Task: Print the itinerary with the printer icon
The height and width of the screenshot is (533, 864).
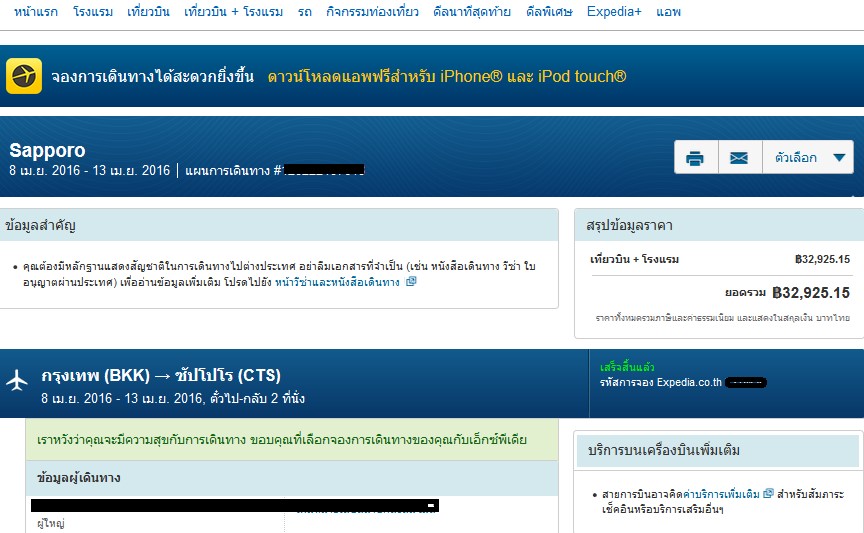Action: pos(695,158)
